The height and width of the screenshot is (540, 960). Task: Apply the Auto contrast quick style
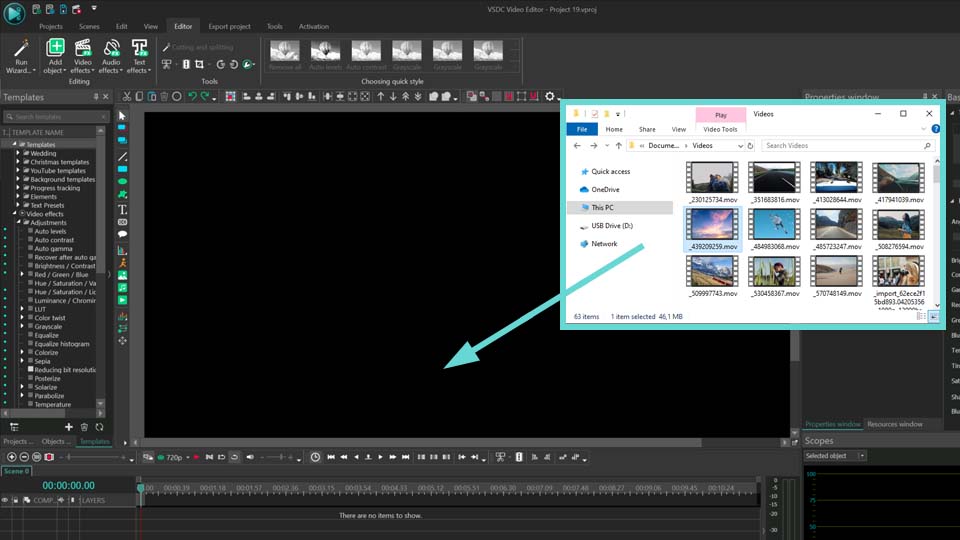pyautogui.click(x=366, y=55)
